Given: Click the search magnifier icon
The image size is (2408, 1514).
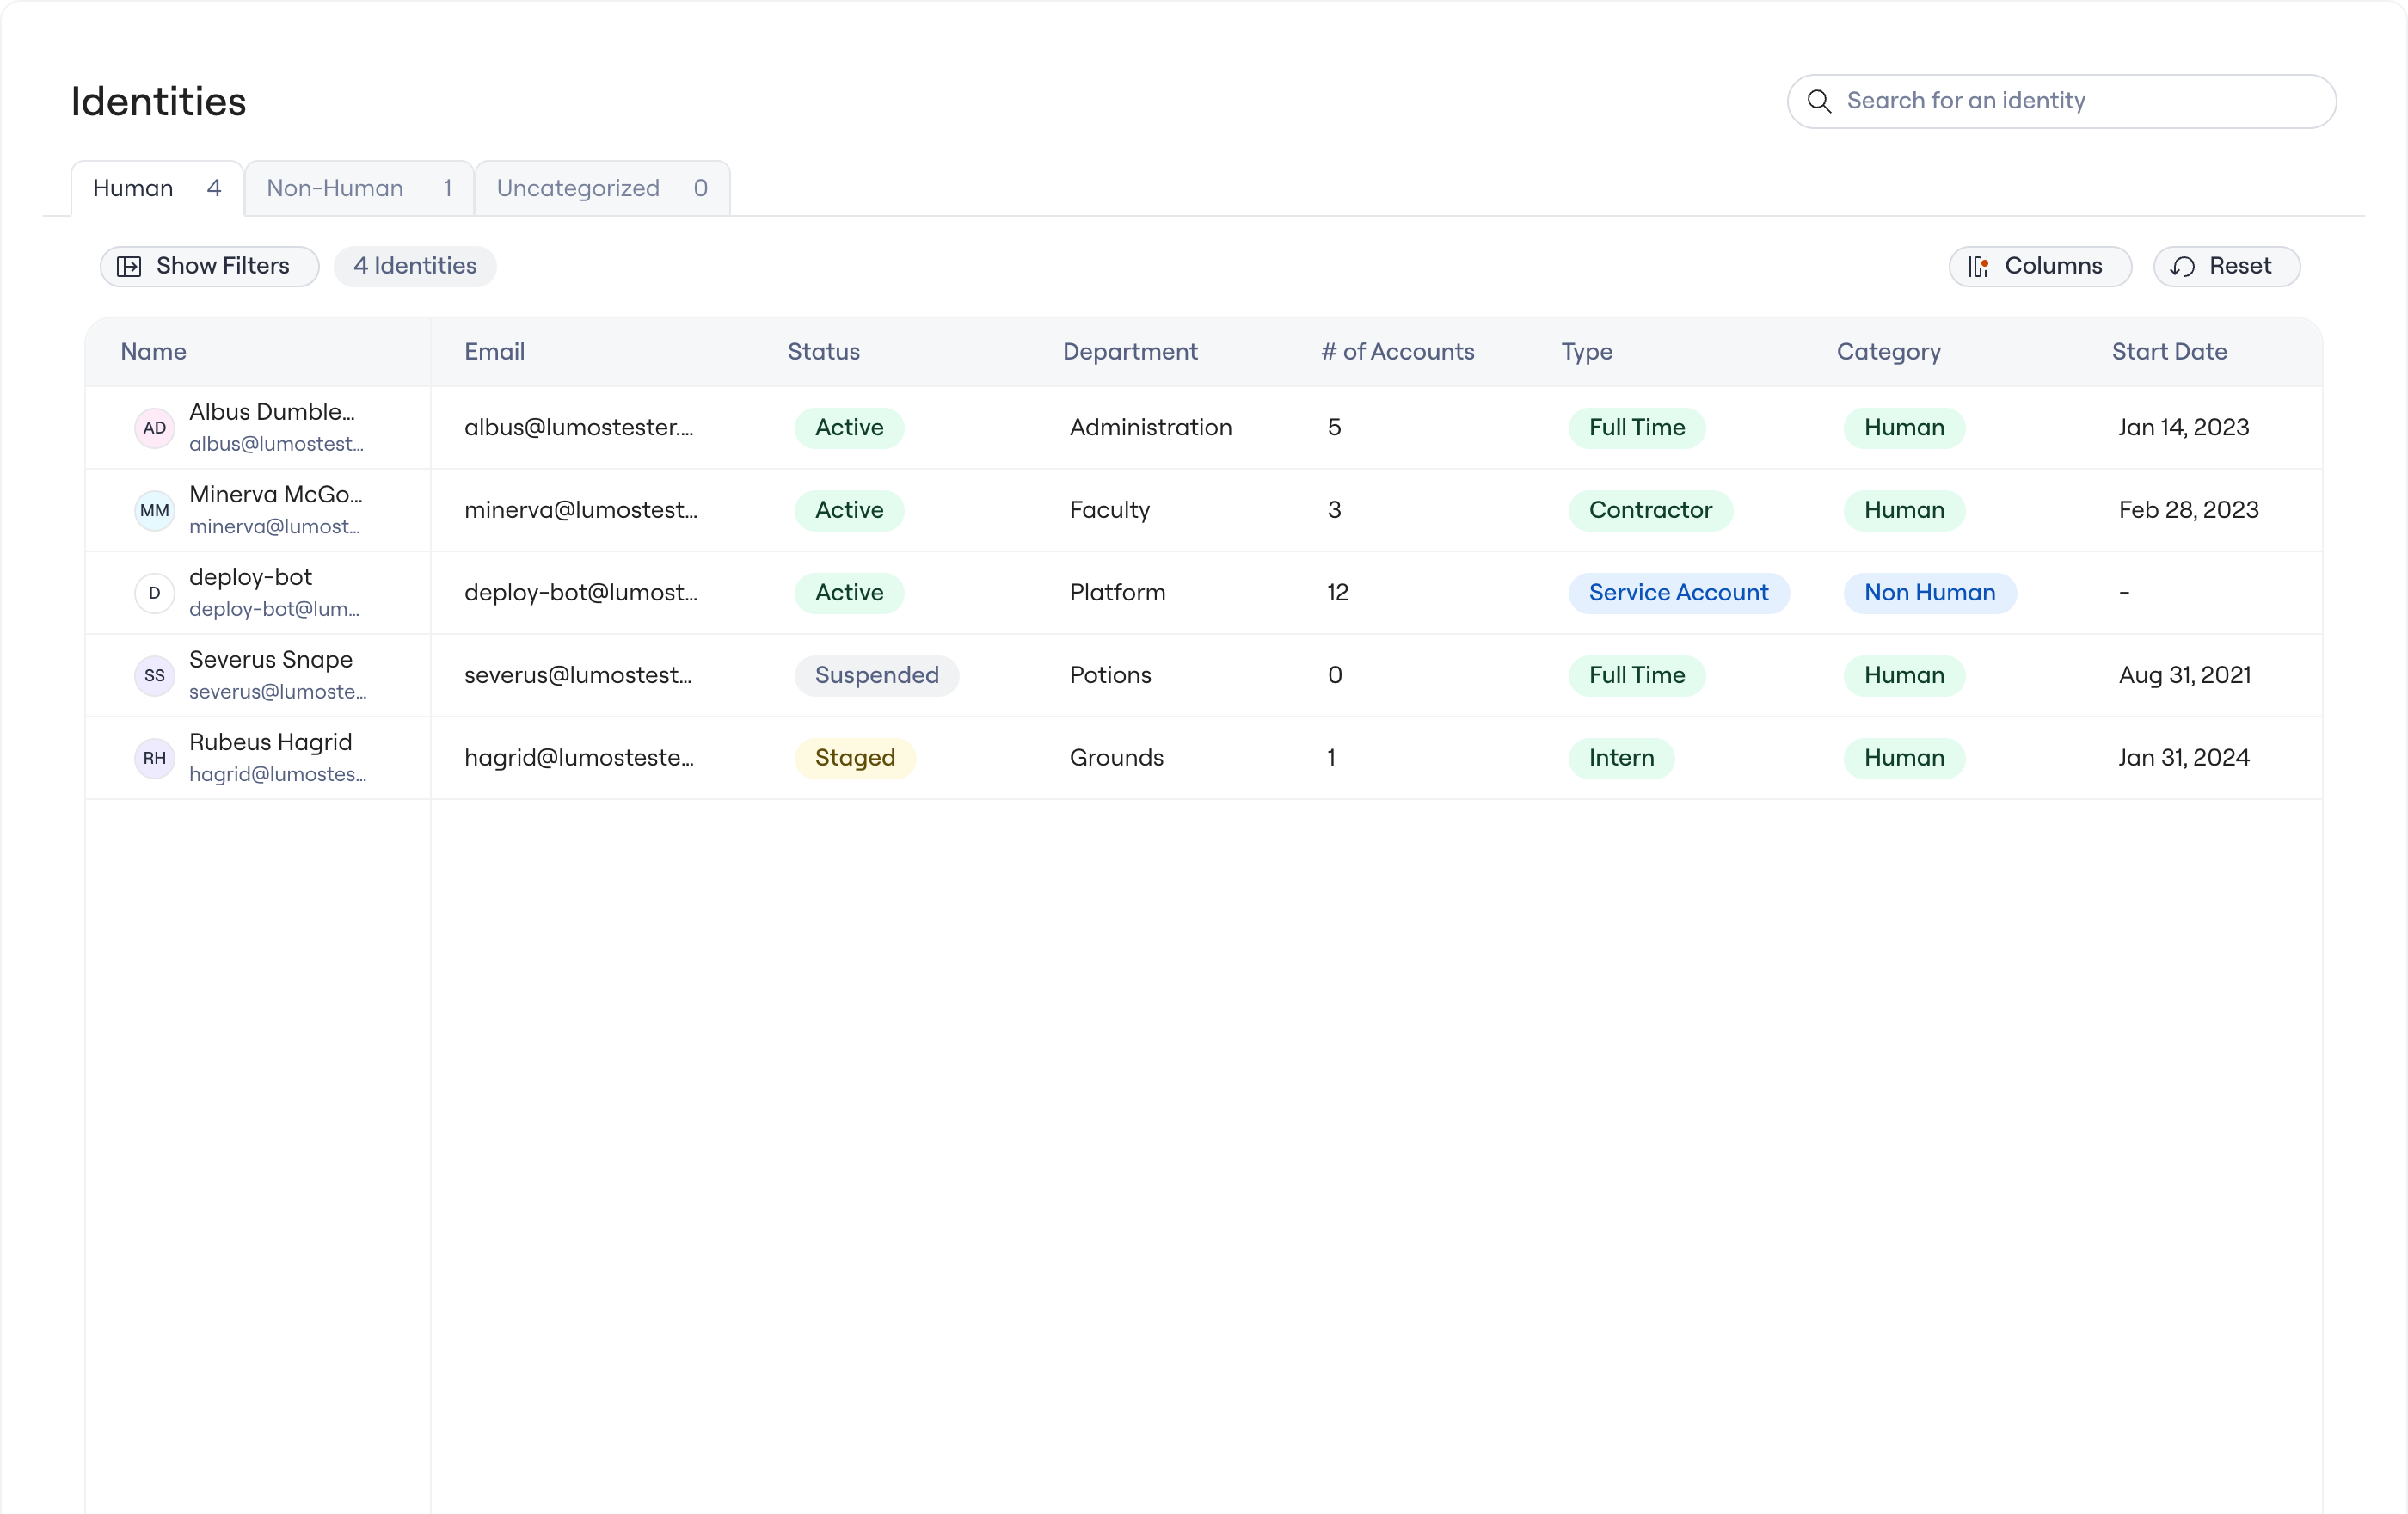Looking at the screenshot, I should coord(1819,101).
